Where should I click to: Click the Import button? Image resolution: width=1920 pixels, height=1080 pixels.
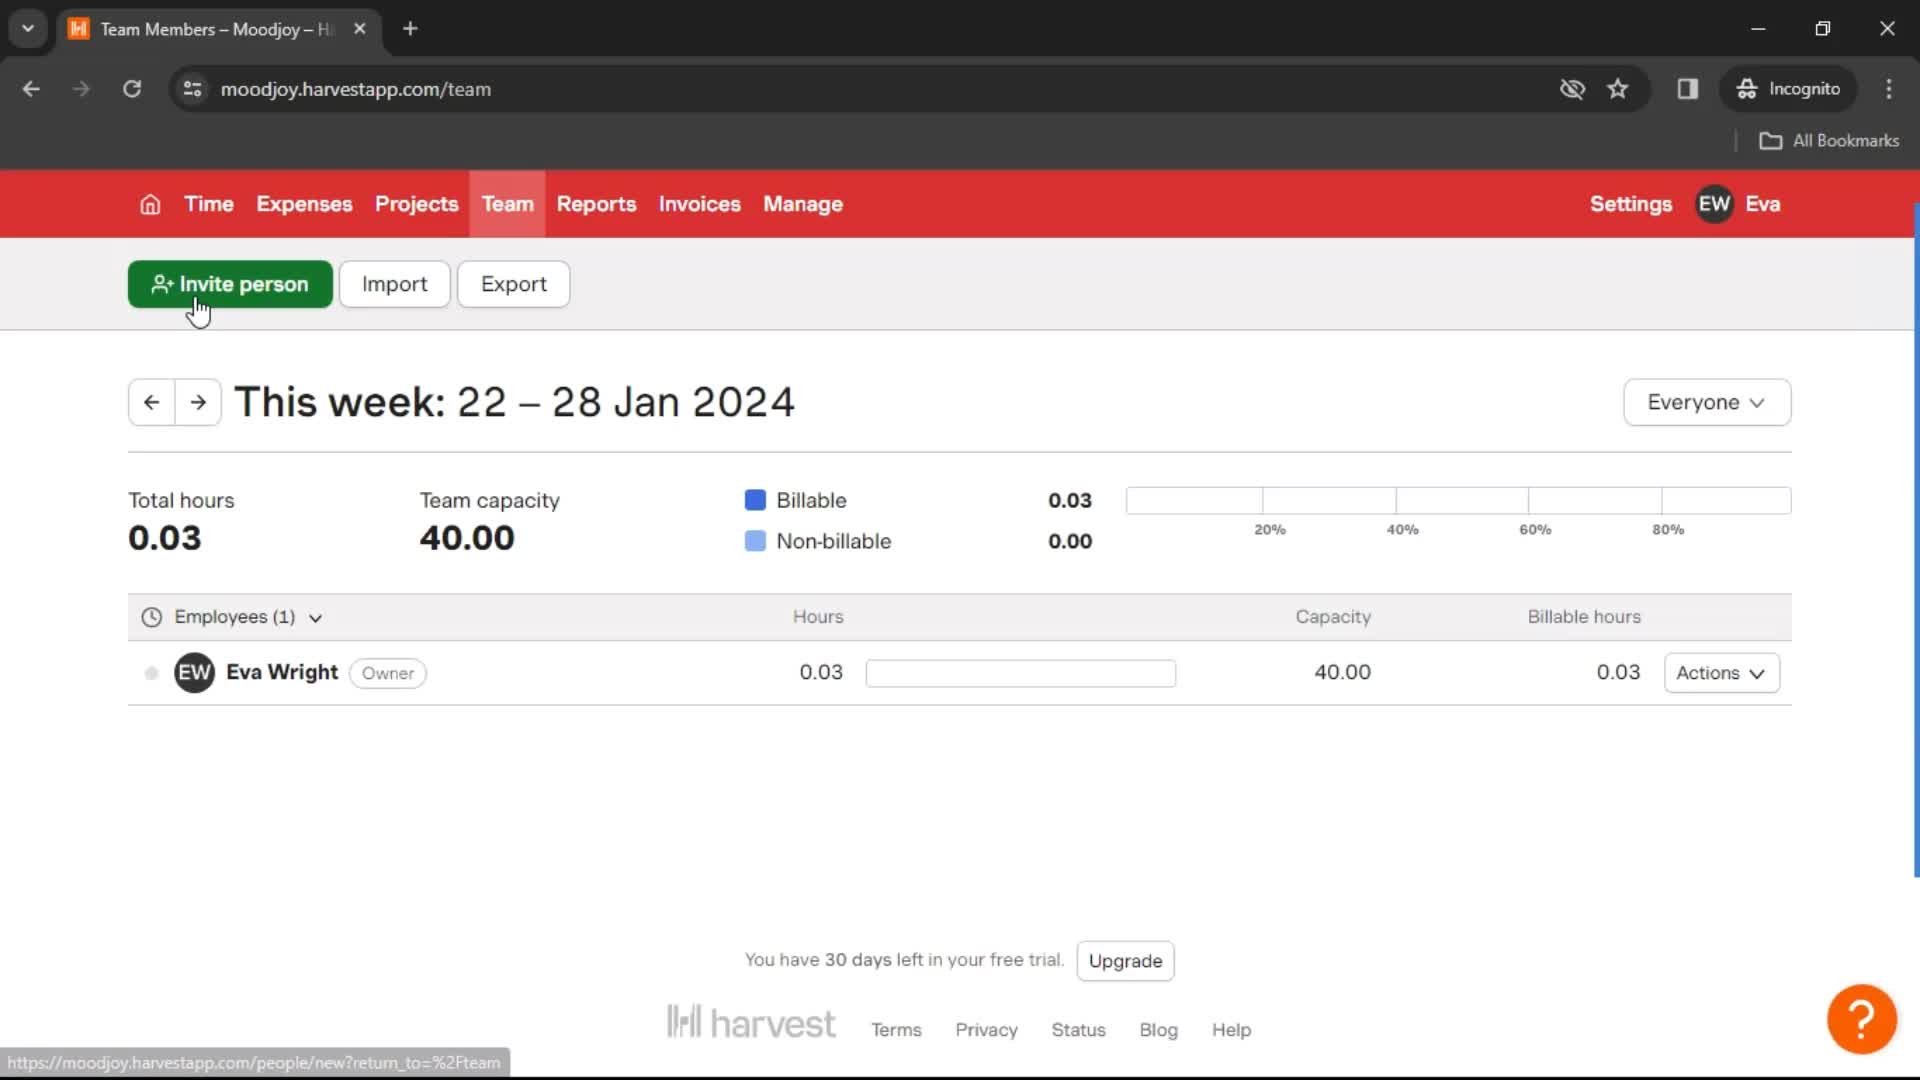pyautogui.click(x=394, y=284)
